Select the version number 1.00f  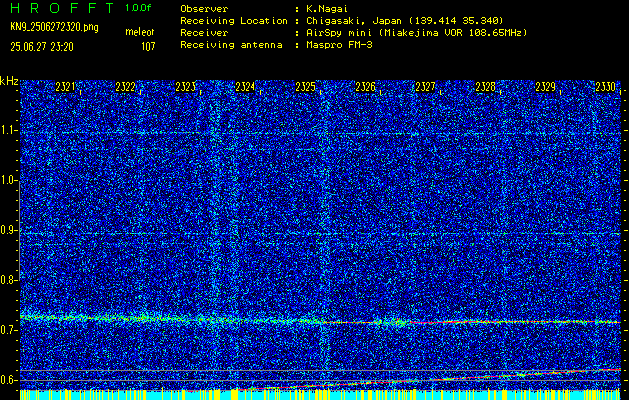coord(138,8)
